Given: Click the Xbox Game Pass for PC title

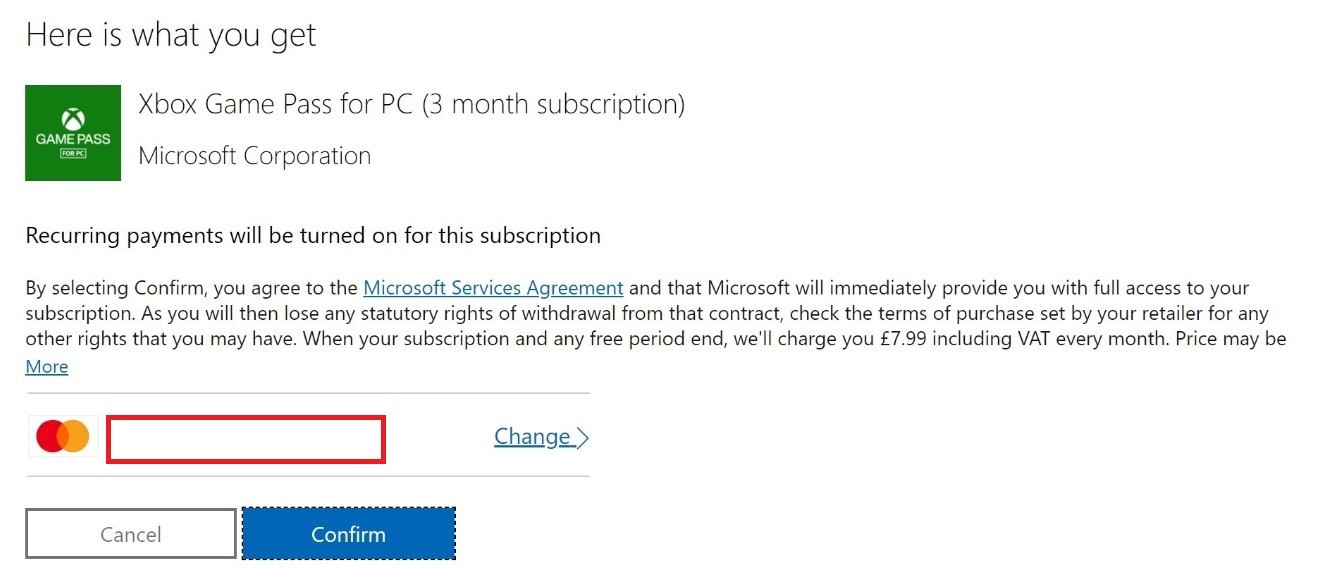Looking at the screenshot, I should pyautogui.click(x=411, y=104).
